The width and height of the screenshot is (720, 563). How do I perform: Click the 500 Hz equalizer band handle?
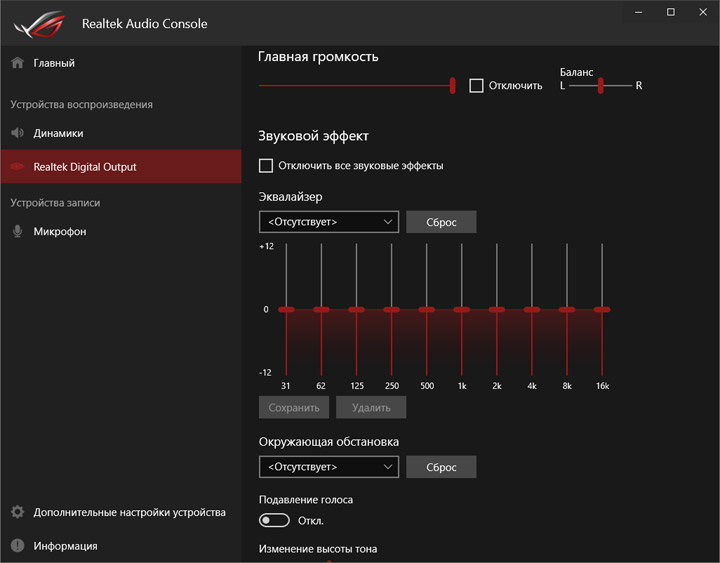(427, 310)
